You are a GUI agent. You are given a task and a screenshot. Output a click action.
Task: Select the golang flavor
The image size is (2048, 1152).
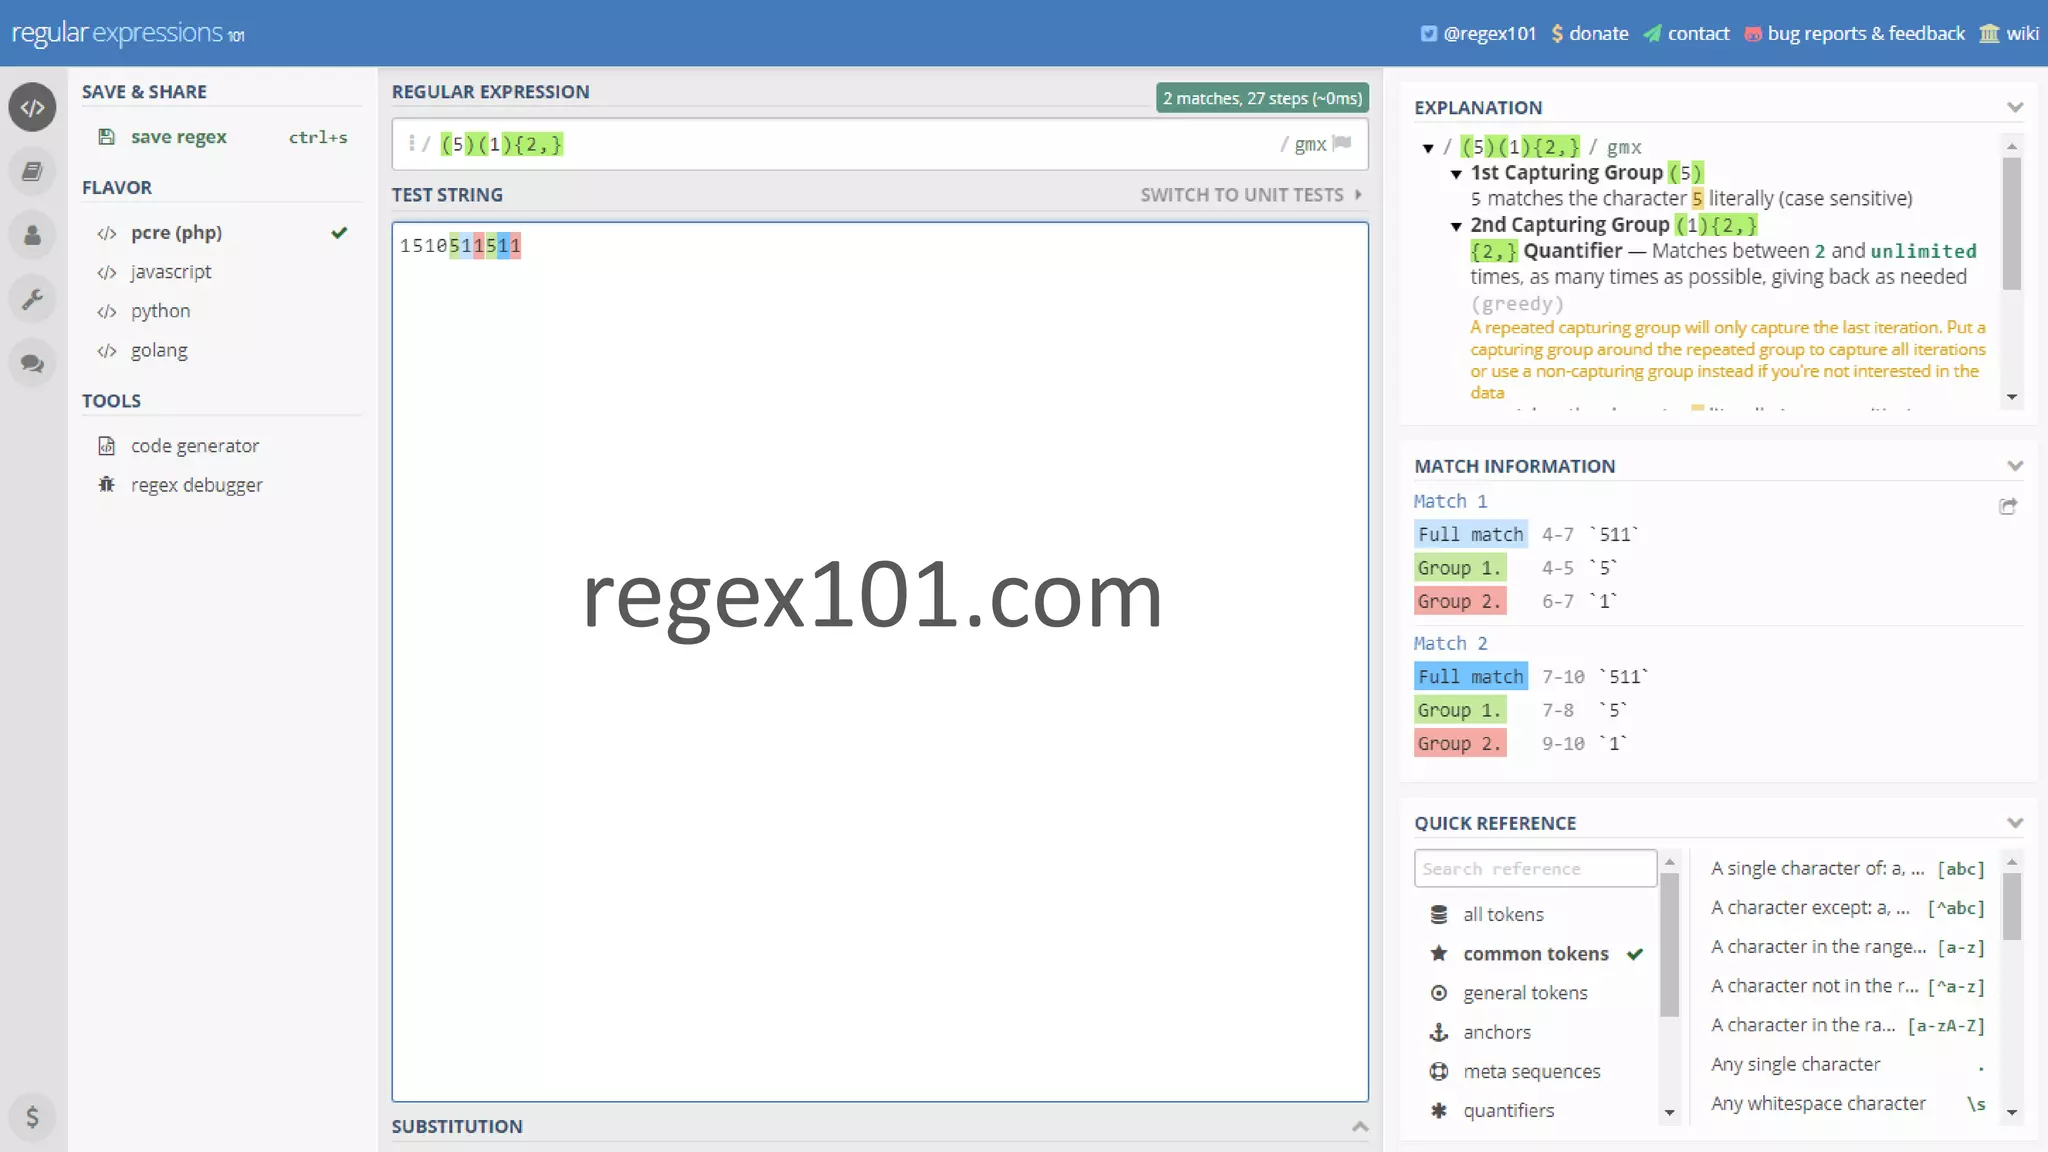[x=159, y=350]
